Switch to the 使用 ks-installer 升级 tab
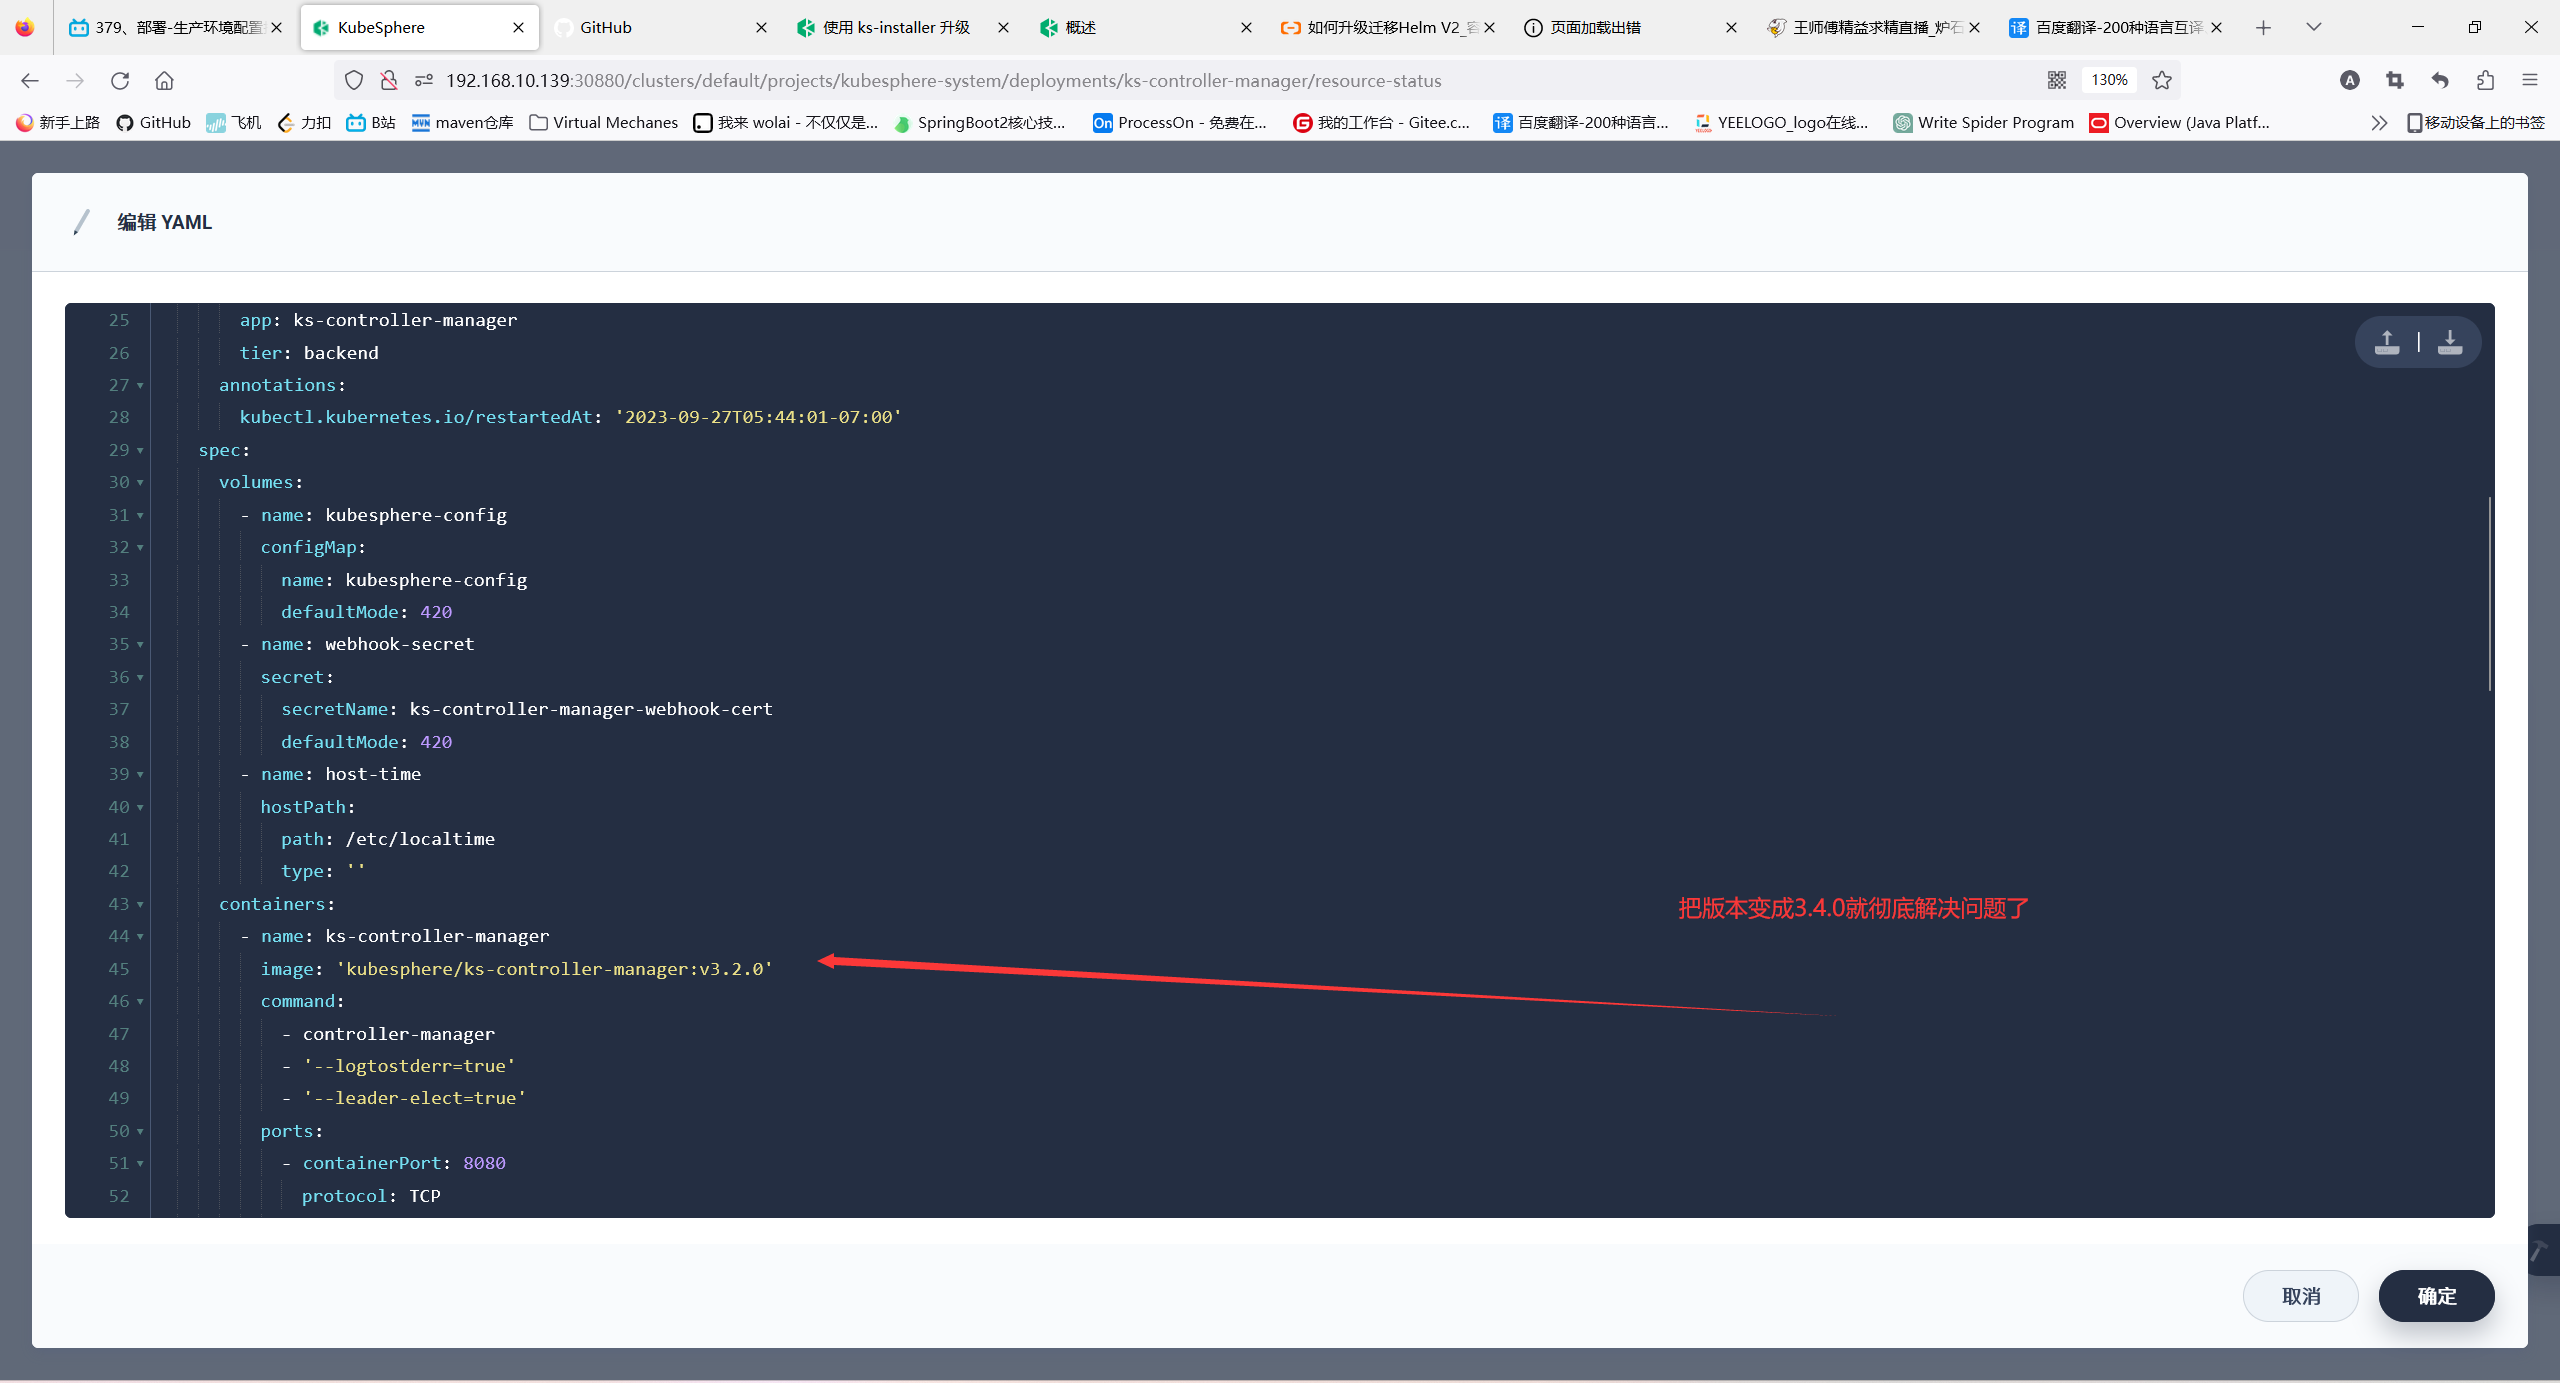The height and width of the screenshot is (1383, 2560). (902, 27)
